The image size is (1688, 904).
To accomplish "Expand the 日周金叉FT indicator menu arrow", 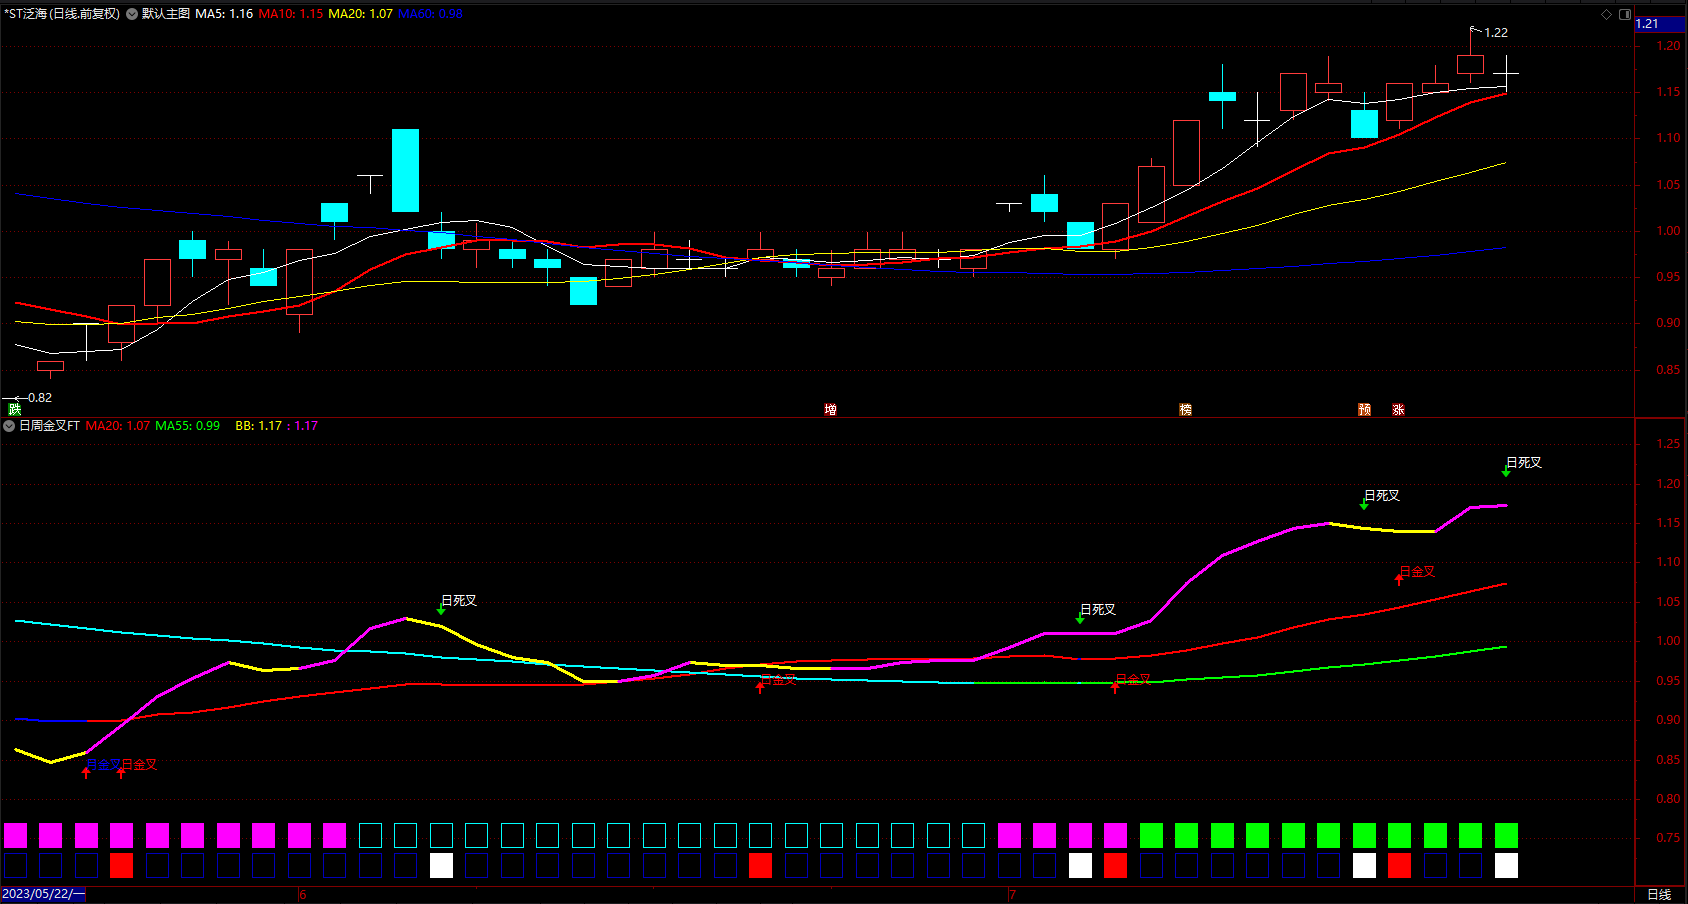I will 9,426.
